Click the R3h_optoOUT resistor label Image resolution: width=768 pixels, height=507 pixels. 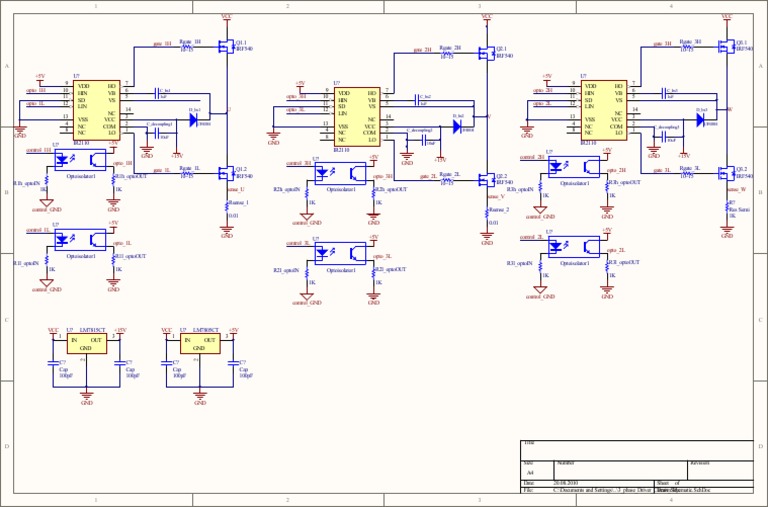coord(624,183)
